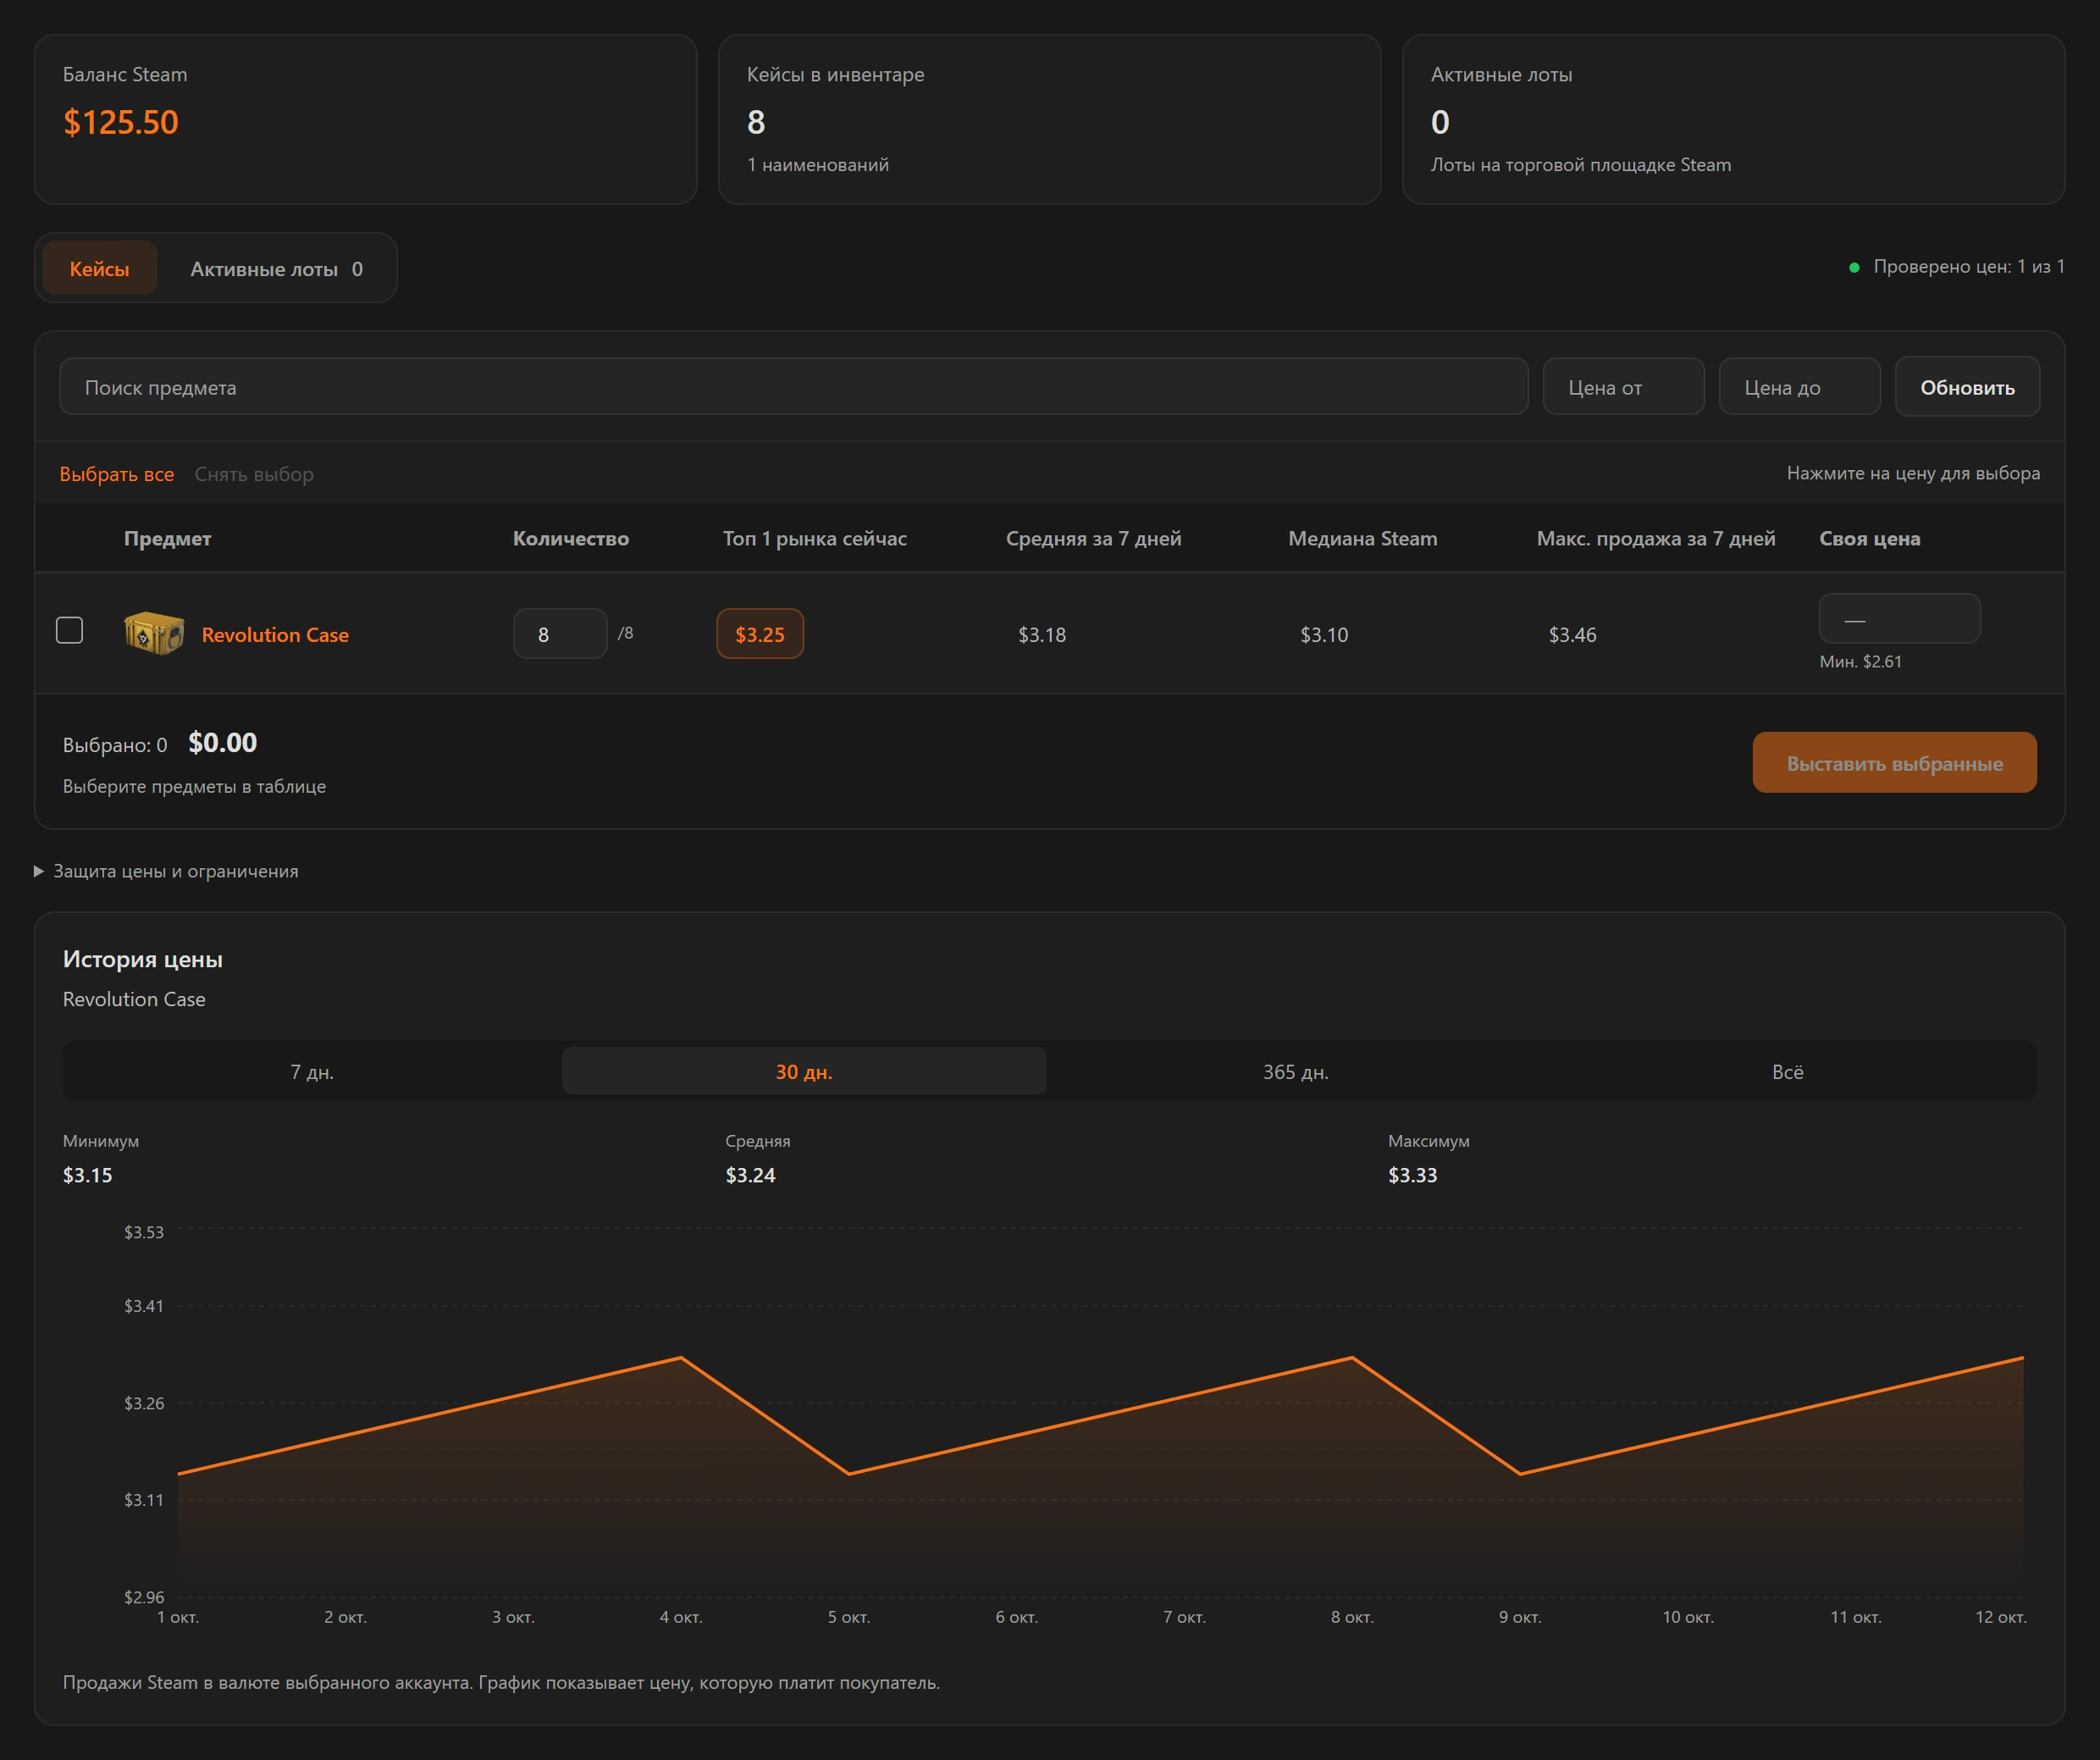
Task: Show the Всё price history range
Action: pos(1787,1071)
